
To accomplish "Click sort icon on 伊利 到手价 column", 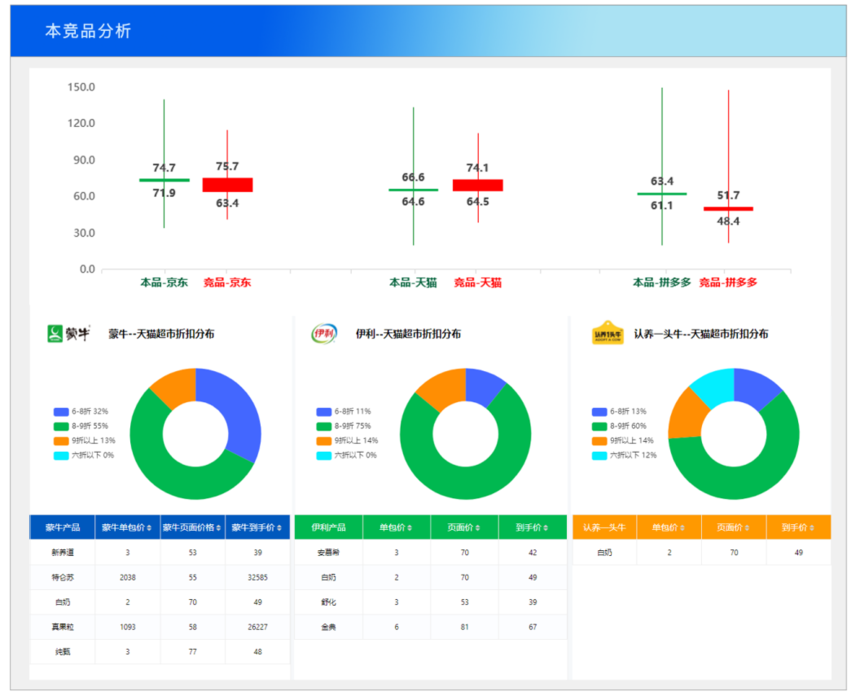I will coord(545,527).
